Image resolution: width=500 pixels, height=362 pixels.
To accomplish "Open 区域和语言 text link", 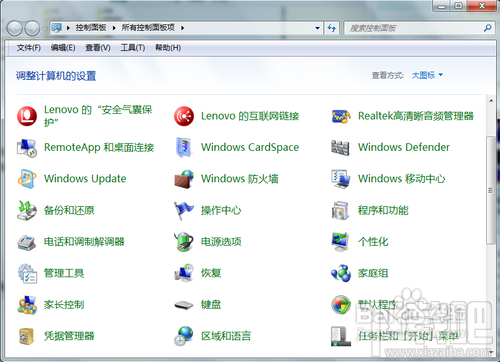I will point(226,336).
